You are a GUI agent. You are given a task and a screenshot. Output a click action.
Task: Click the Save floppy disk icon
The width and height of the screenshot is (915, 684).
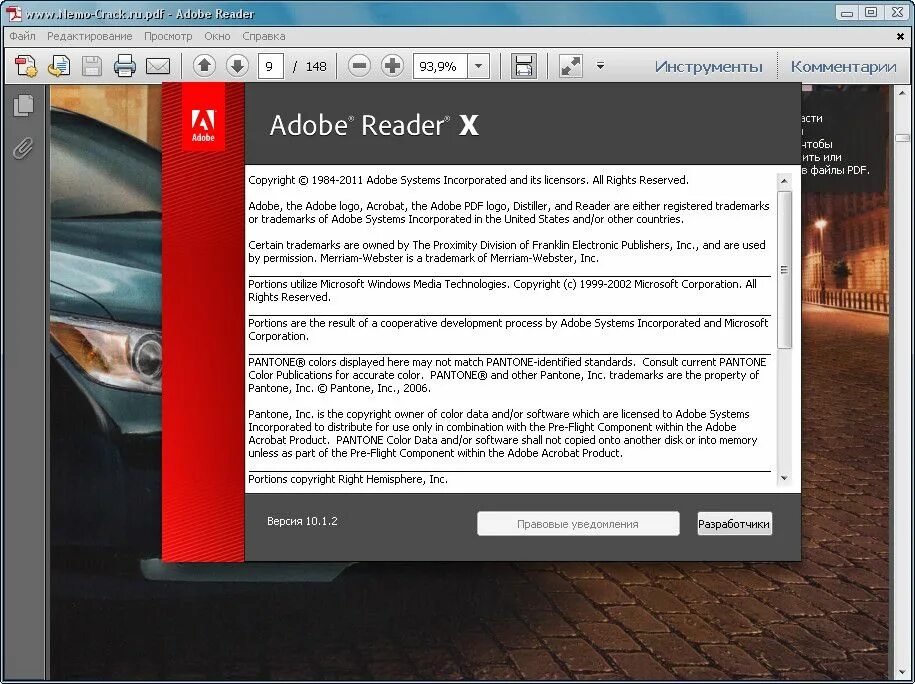[x=92, y=66]
